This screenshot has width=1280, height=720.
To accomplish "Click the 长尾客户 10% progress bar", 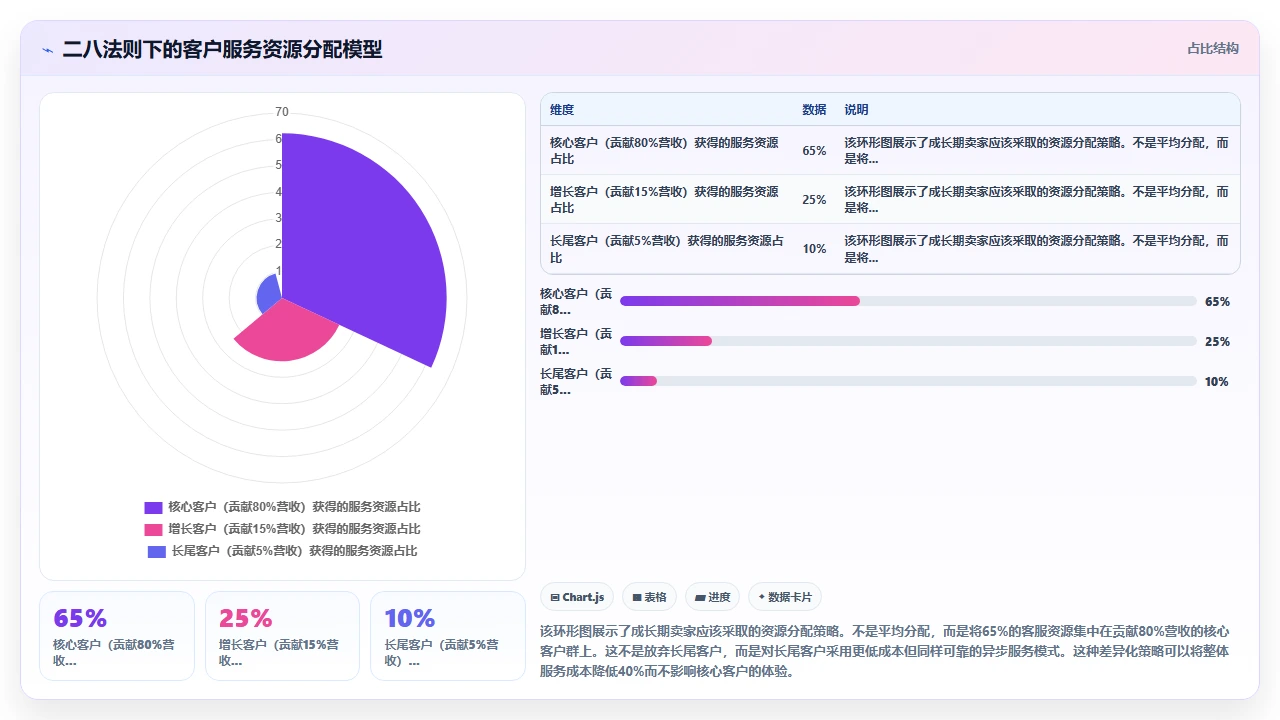I will (908, 381).
